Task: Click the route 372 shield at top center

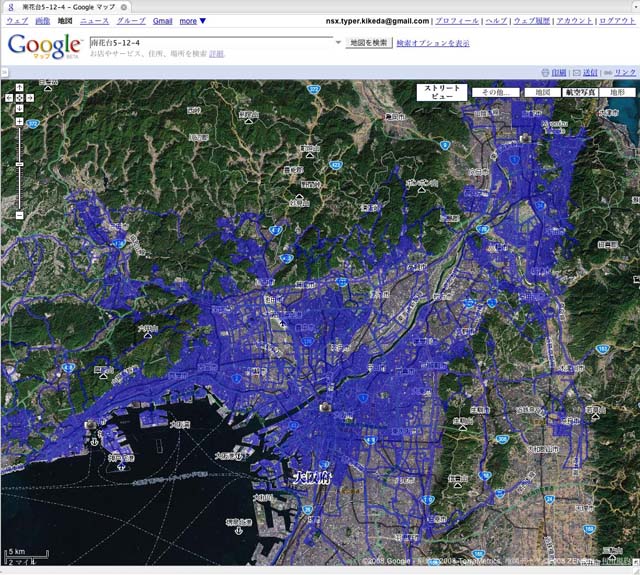Action: click(x=313, y=89)
